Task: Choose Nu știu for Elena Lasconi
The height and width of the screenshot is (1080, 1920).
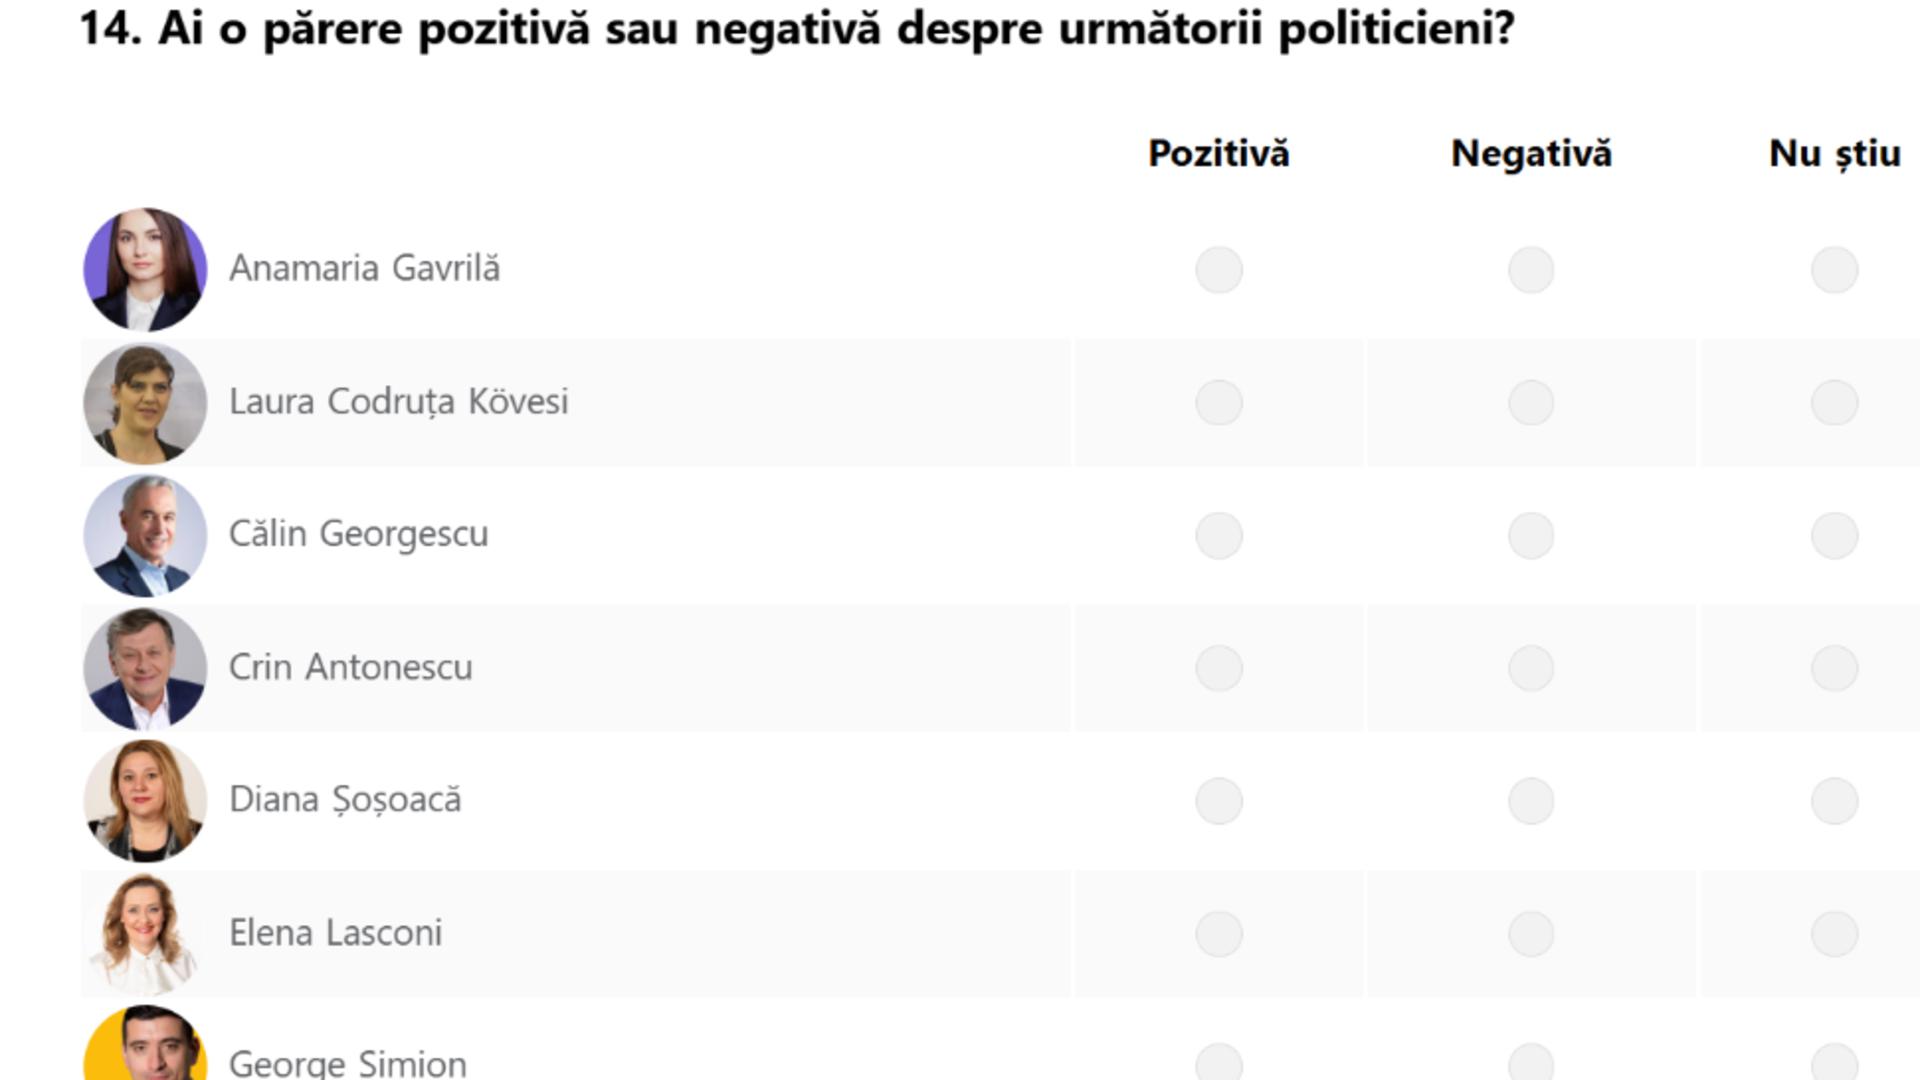Action: [x=1835, y=932]
